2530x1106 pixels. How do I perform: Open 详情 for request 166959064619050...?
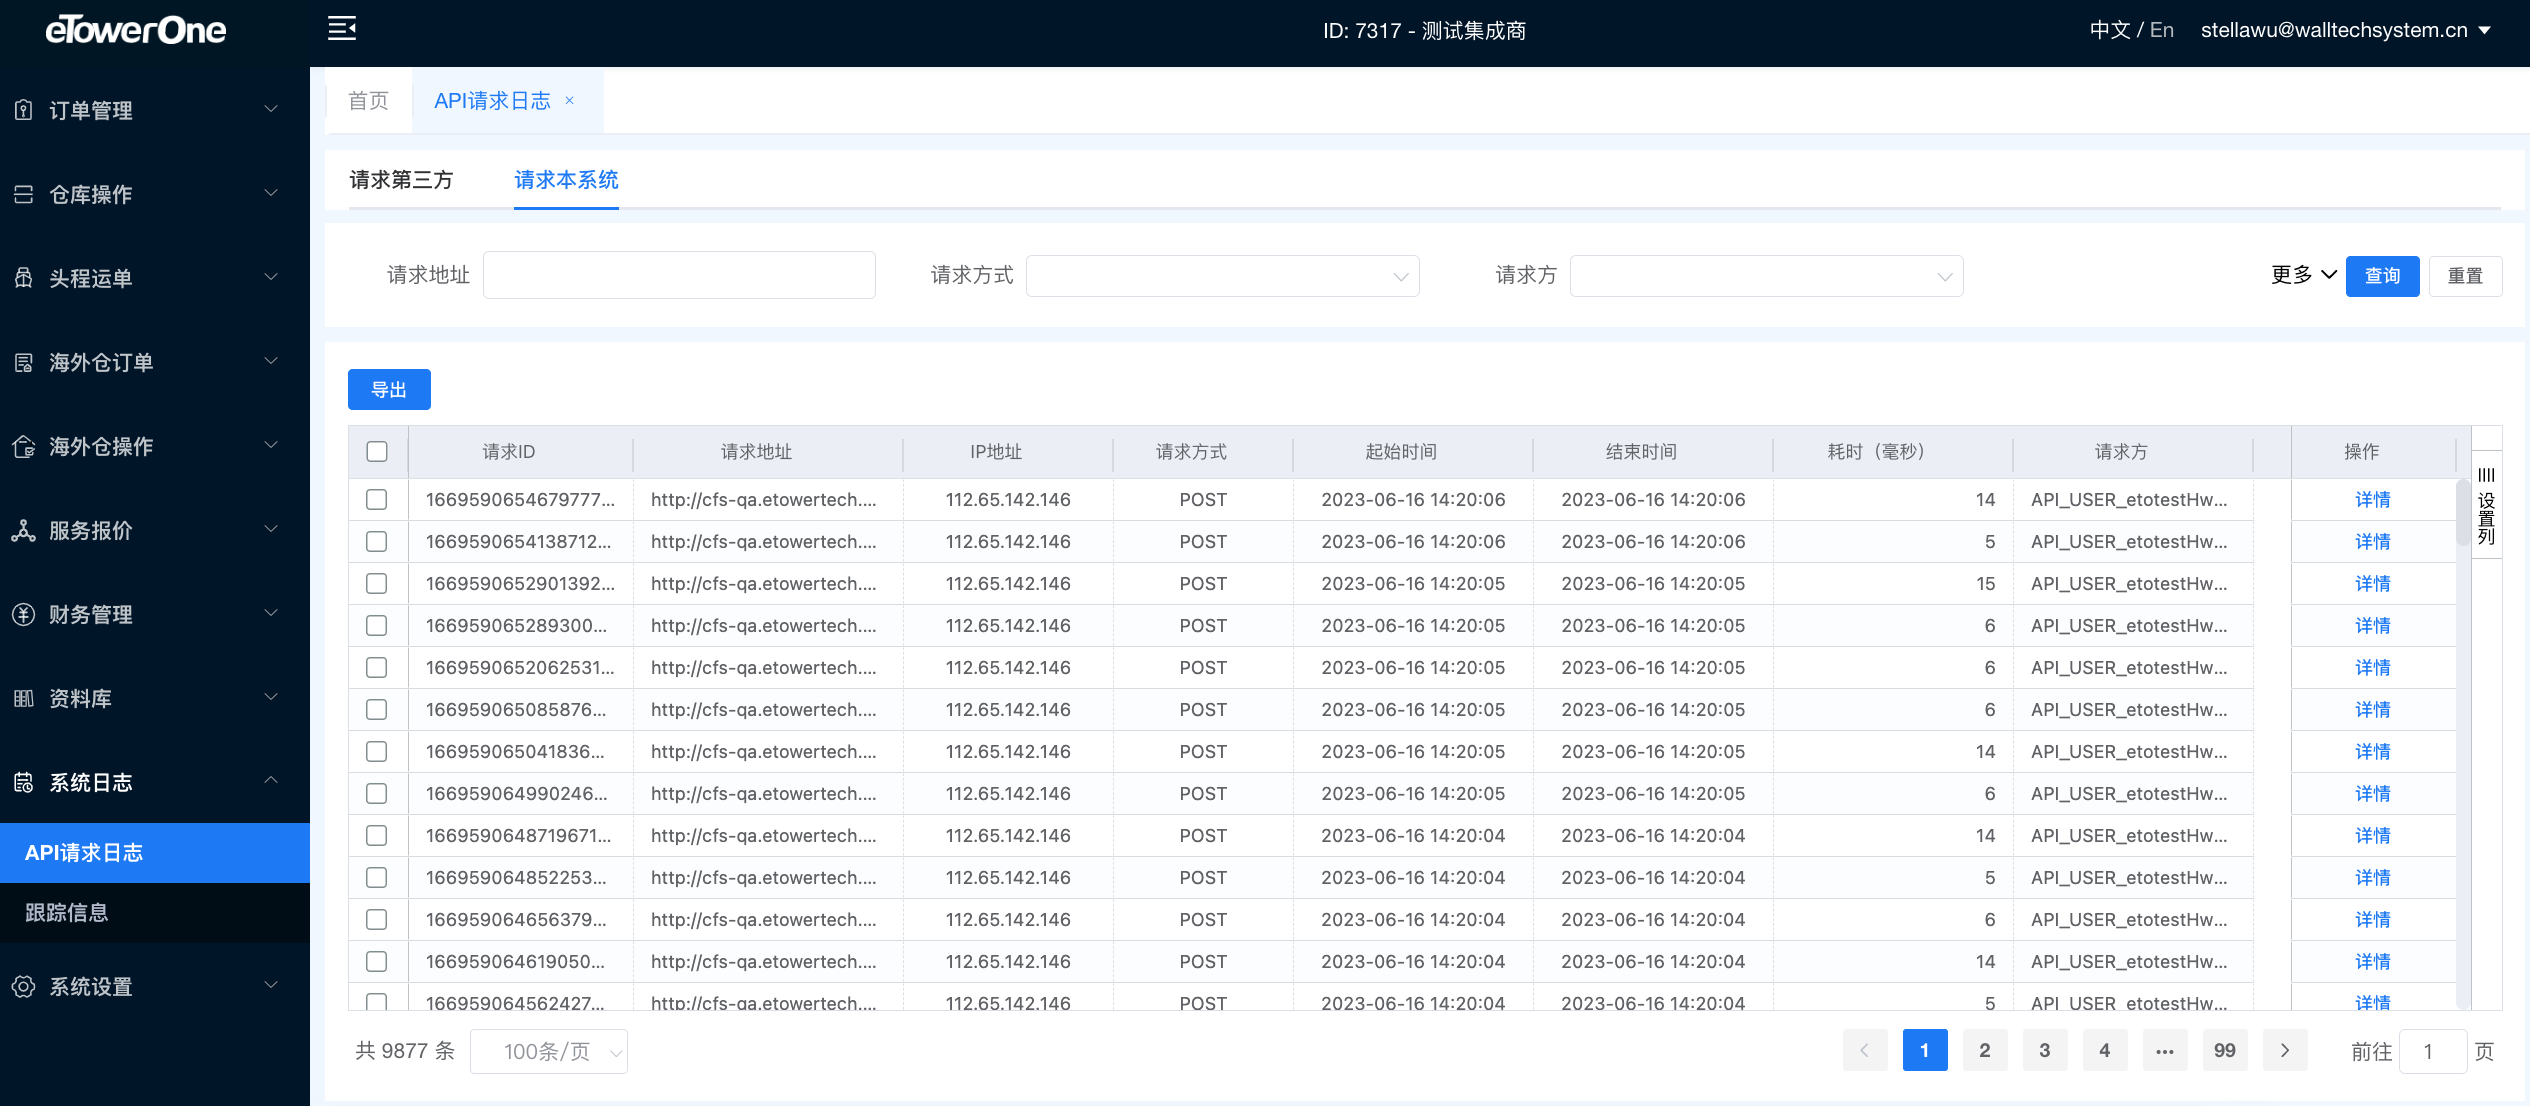pos(2372,961)
